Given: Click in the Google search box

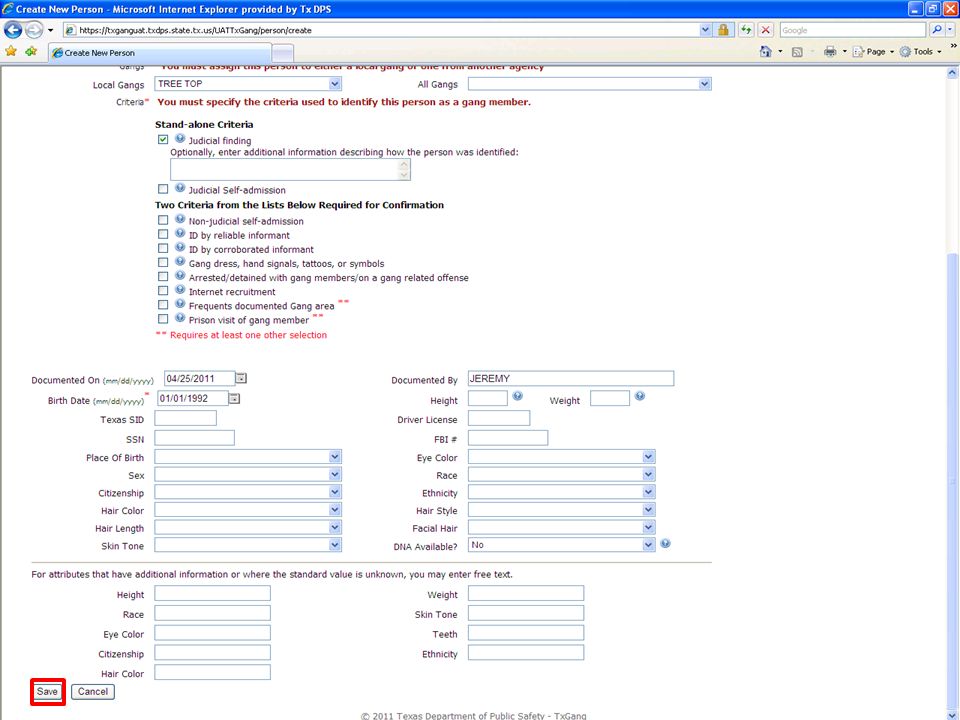Looking at the screenshot, I should (x=853, y=29).
